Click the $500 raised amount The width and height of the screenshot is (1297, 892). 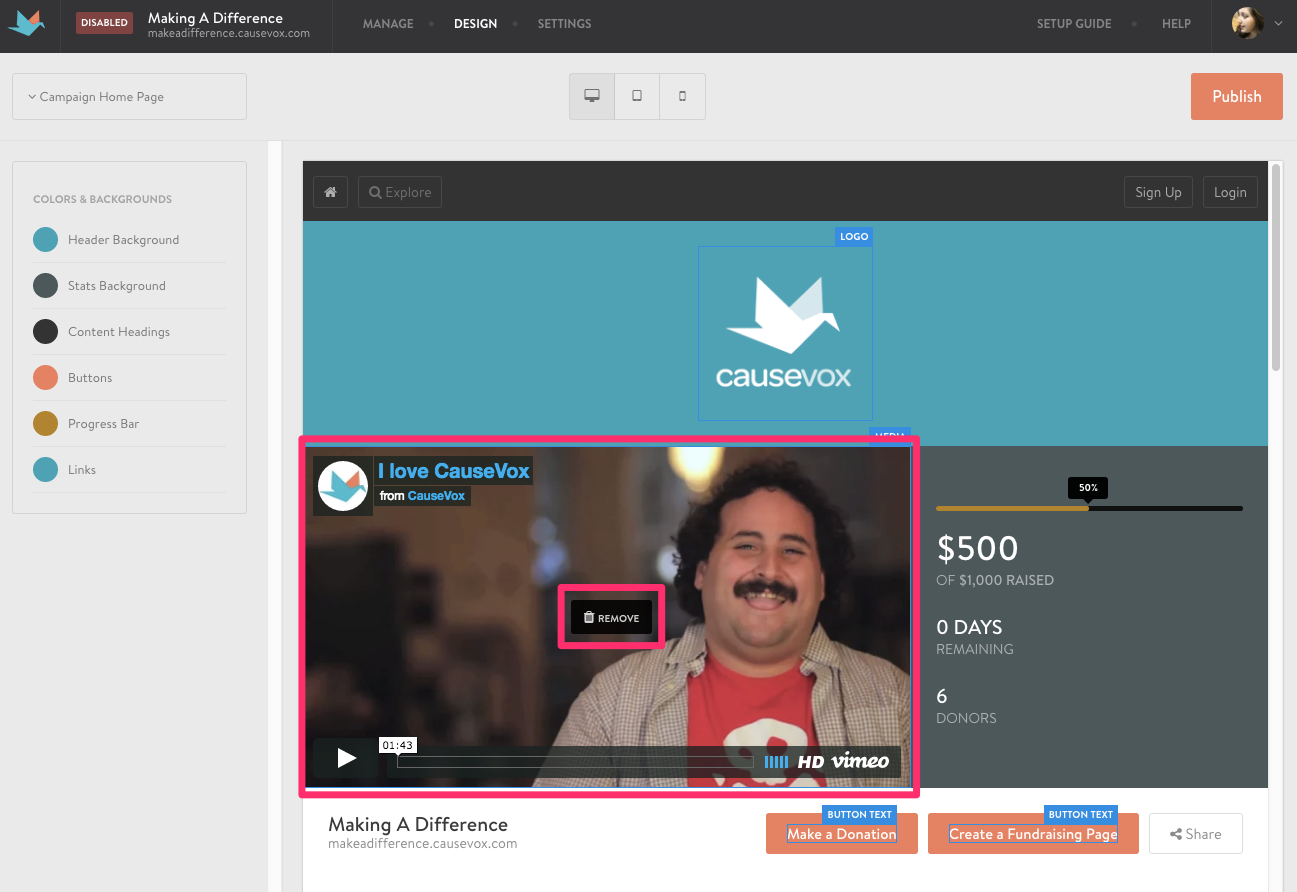(x=977, y=549)
